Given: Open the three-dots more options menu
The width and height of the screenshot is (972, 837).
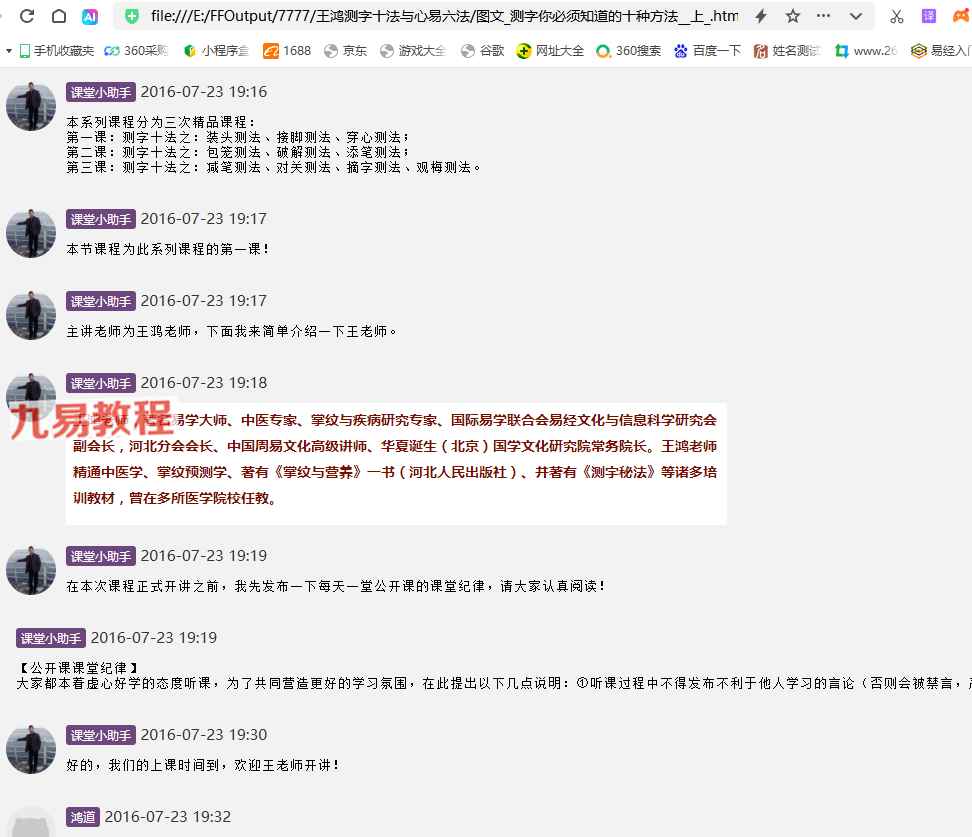Looking at the screenshot, I should click(x=824, y=16).
